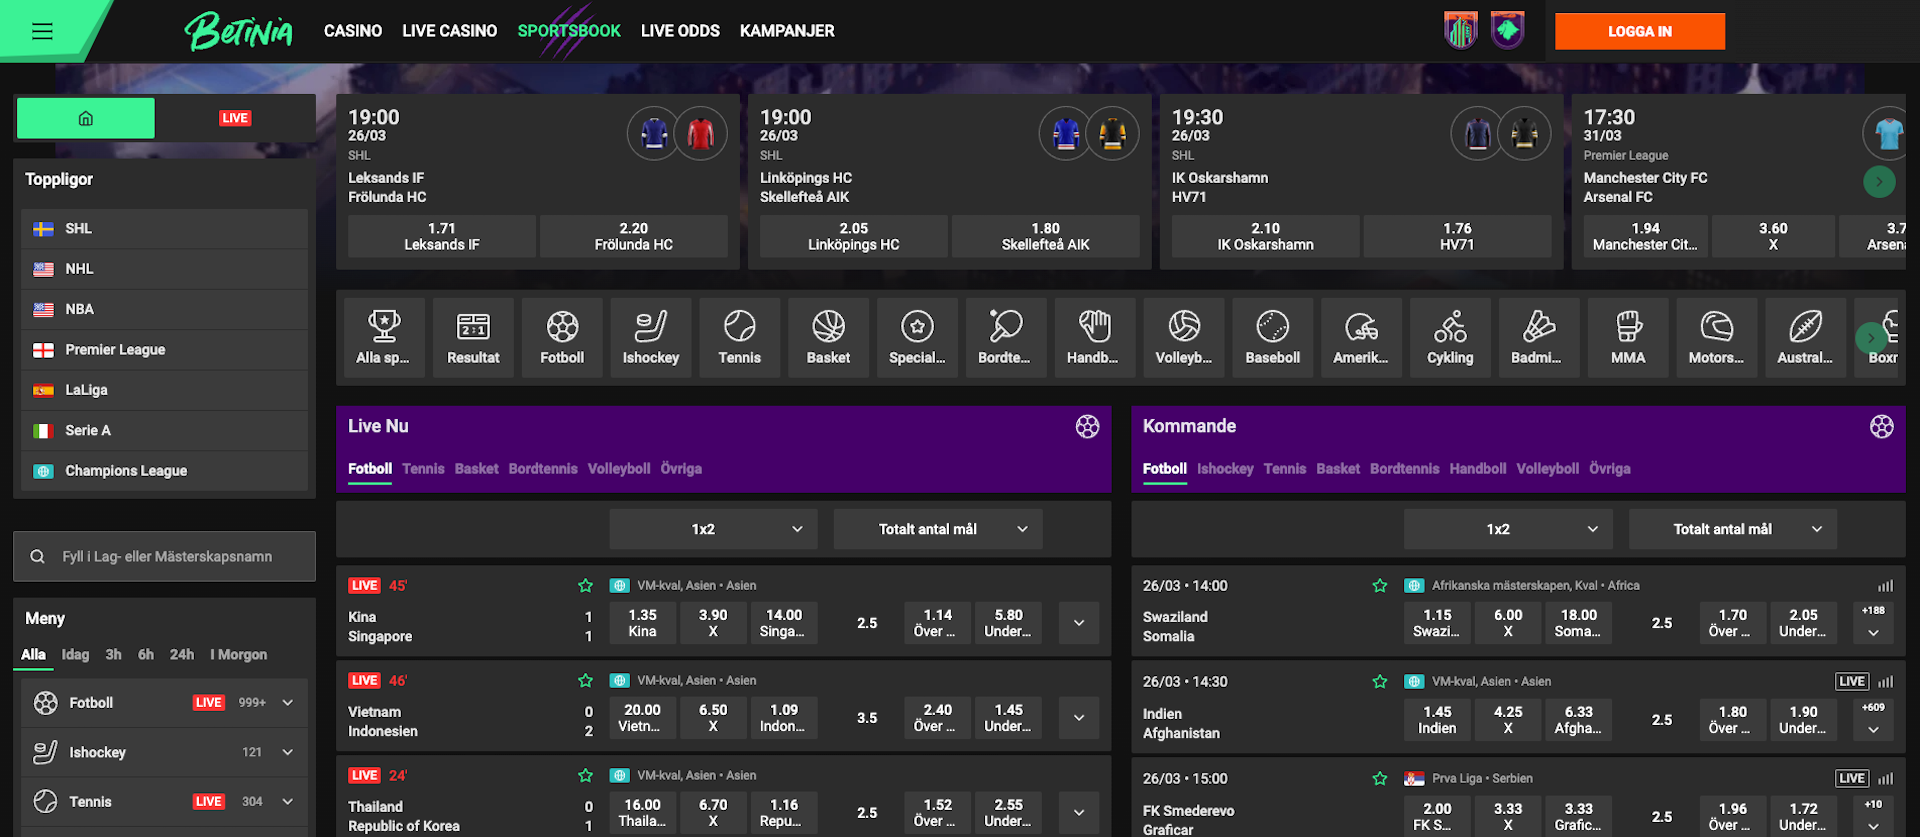Open the Special bets icon

coord(918,337)
